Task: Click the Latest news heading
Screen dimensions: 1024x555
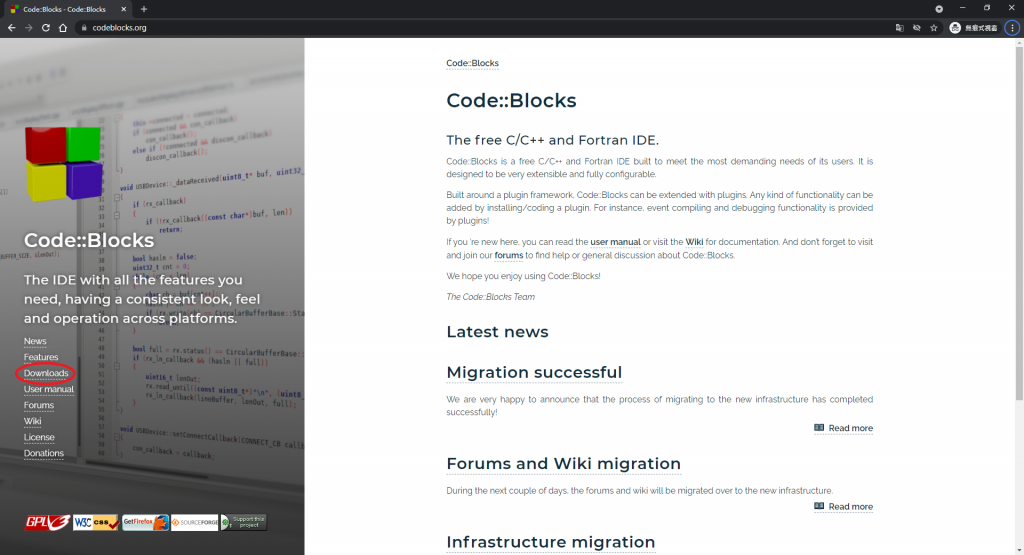Action: pos(497,332)
